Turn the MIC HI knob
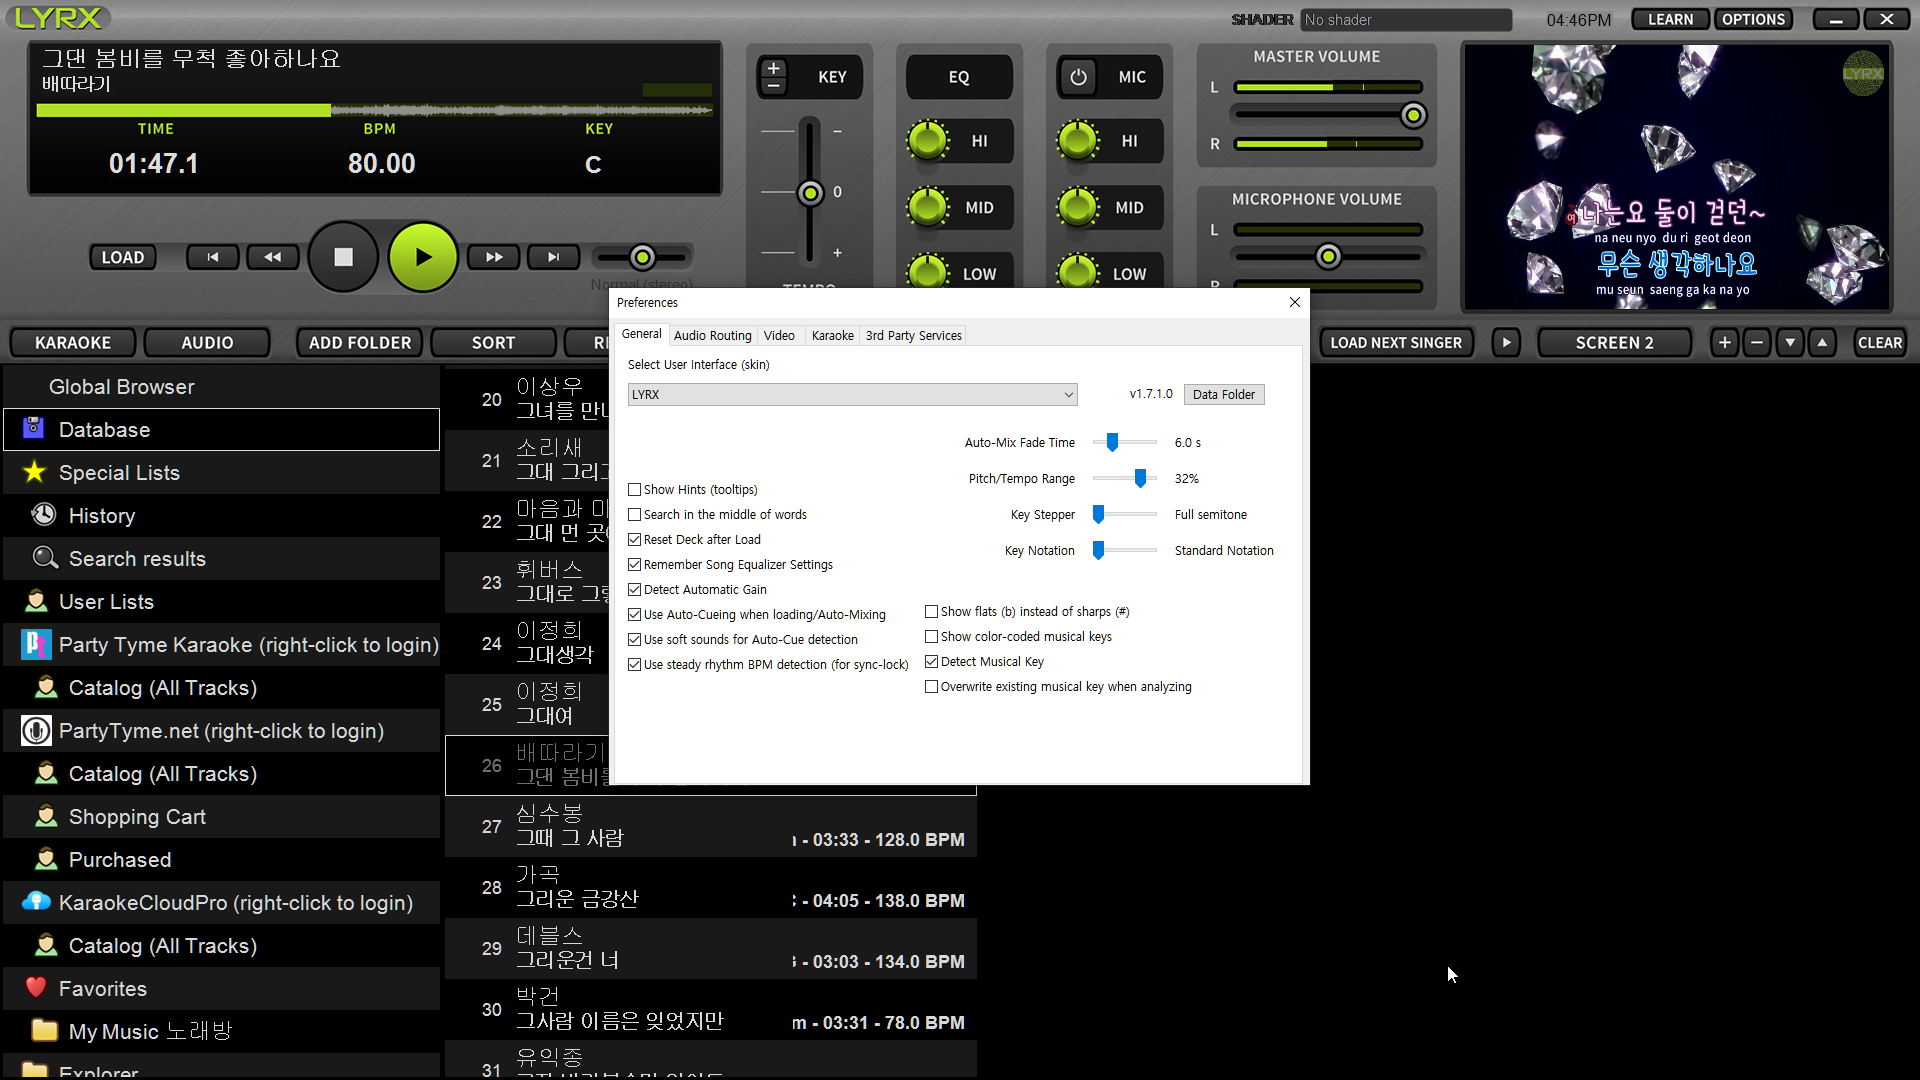 pyautogui.click(x=1078, y=141)
